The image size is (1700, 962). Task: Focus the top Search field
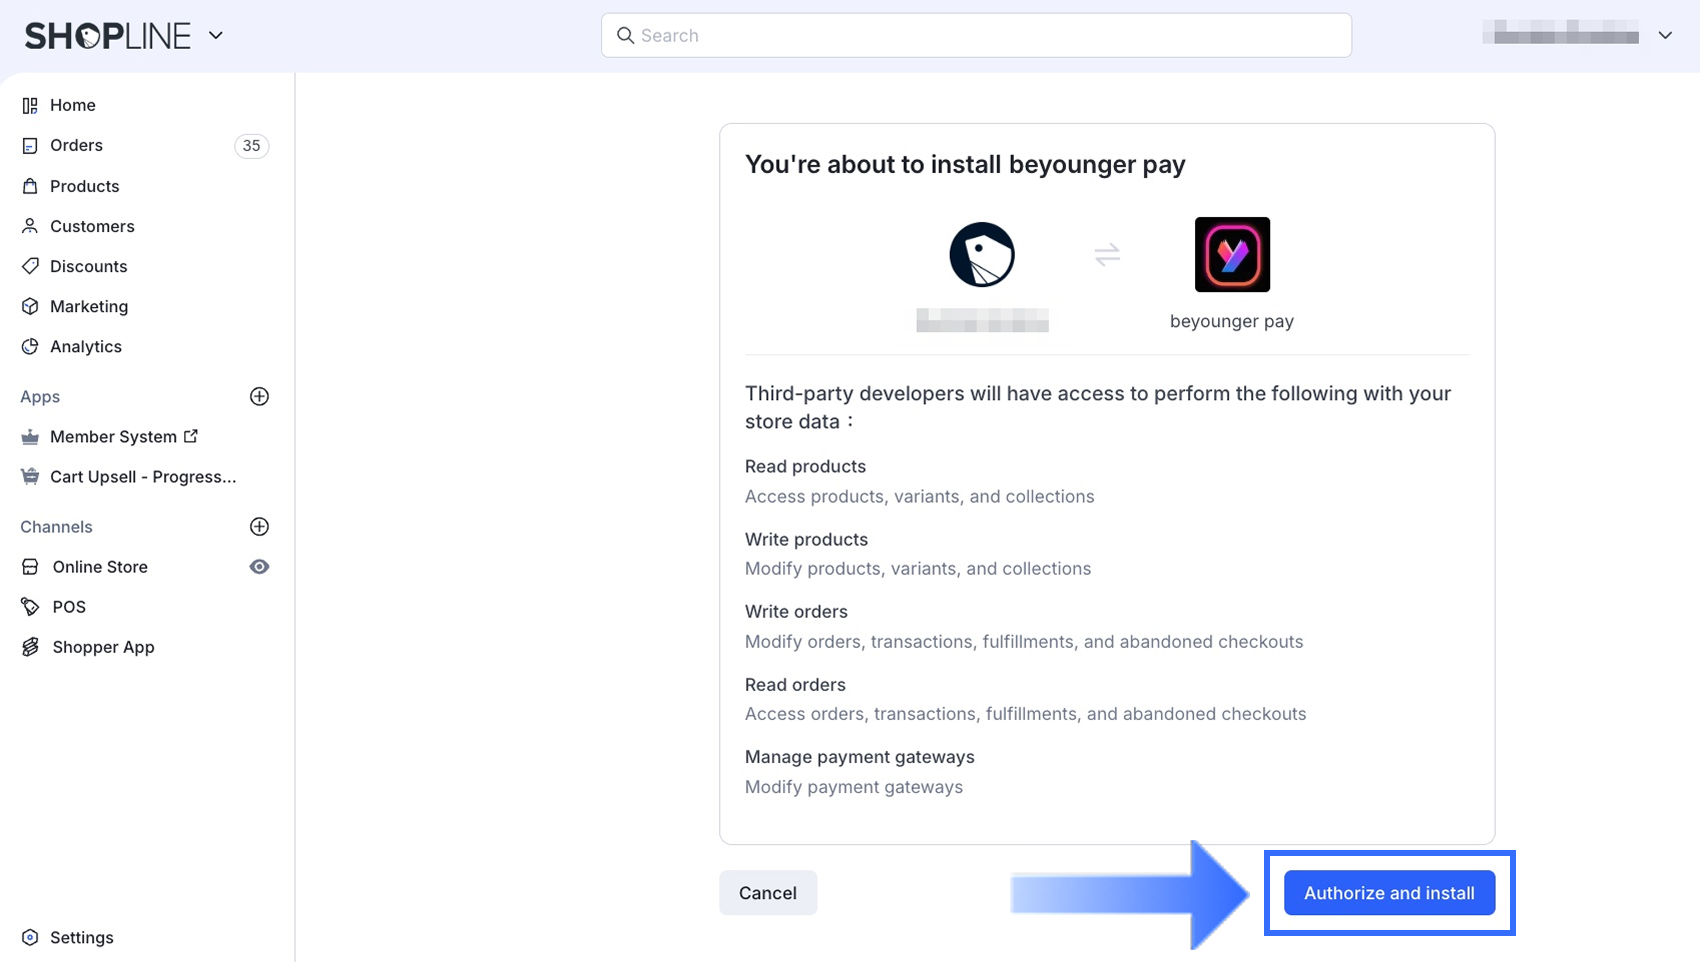(976, 35)
